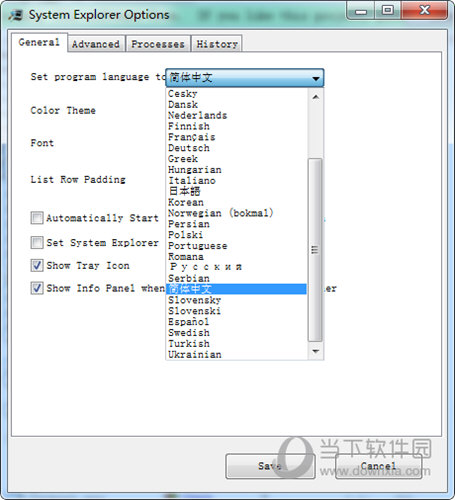Open the History tab
This screenshot has height=500, width=455.
point(217,44)
